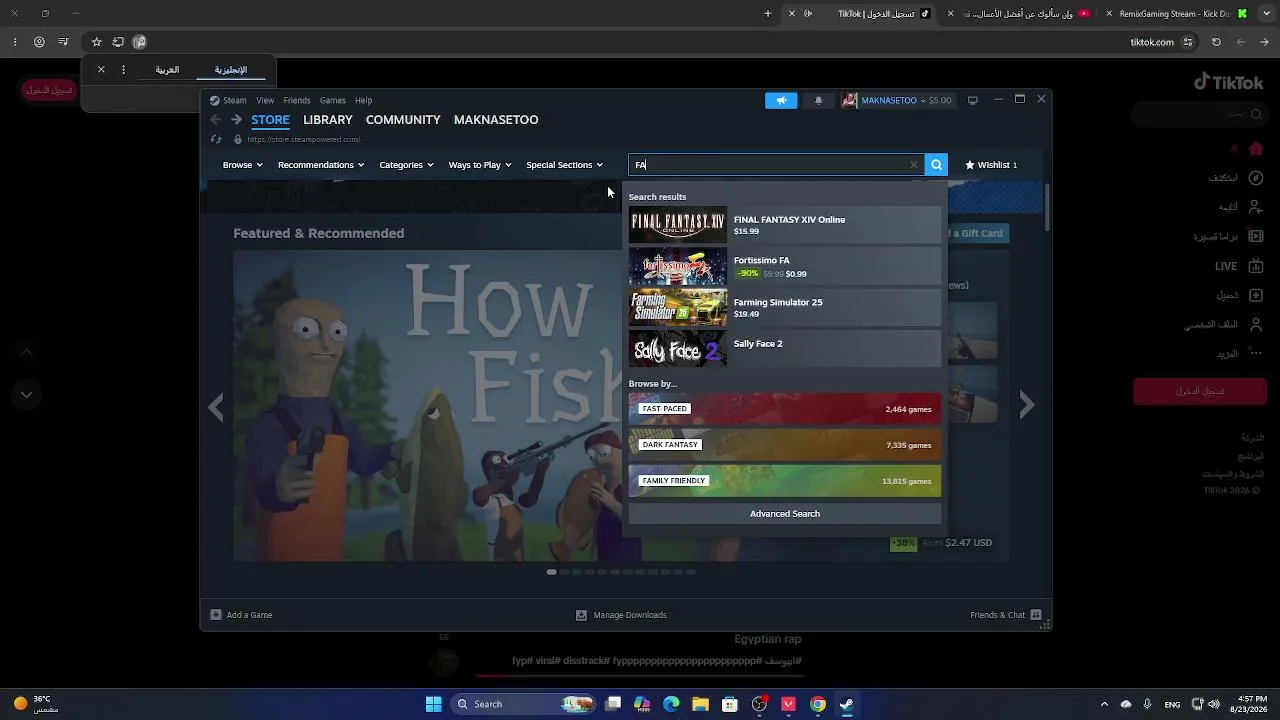Switch to the LIBRARY tab
Screen dimensions: 1280x720
pos(328,120)
